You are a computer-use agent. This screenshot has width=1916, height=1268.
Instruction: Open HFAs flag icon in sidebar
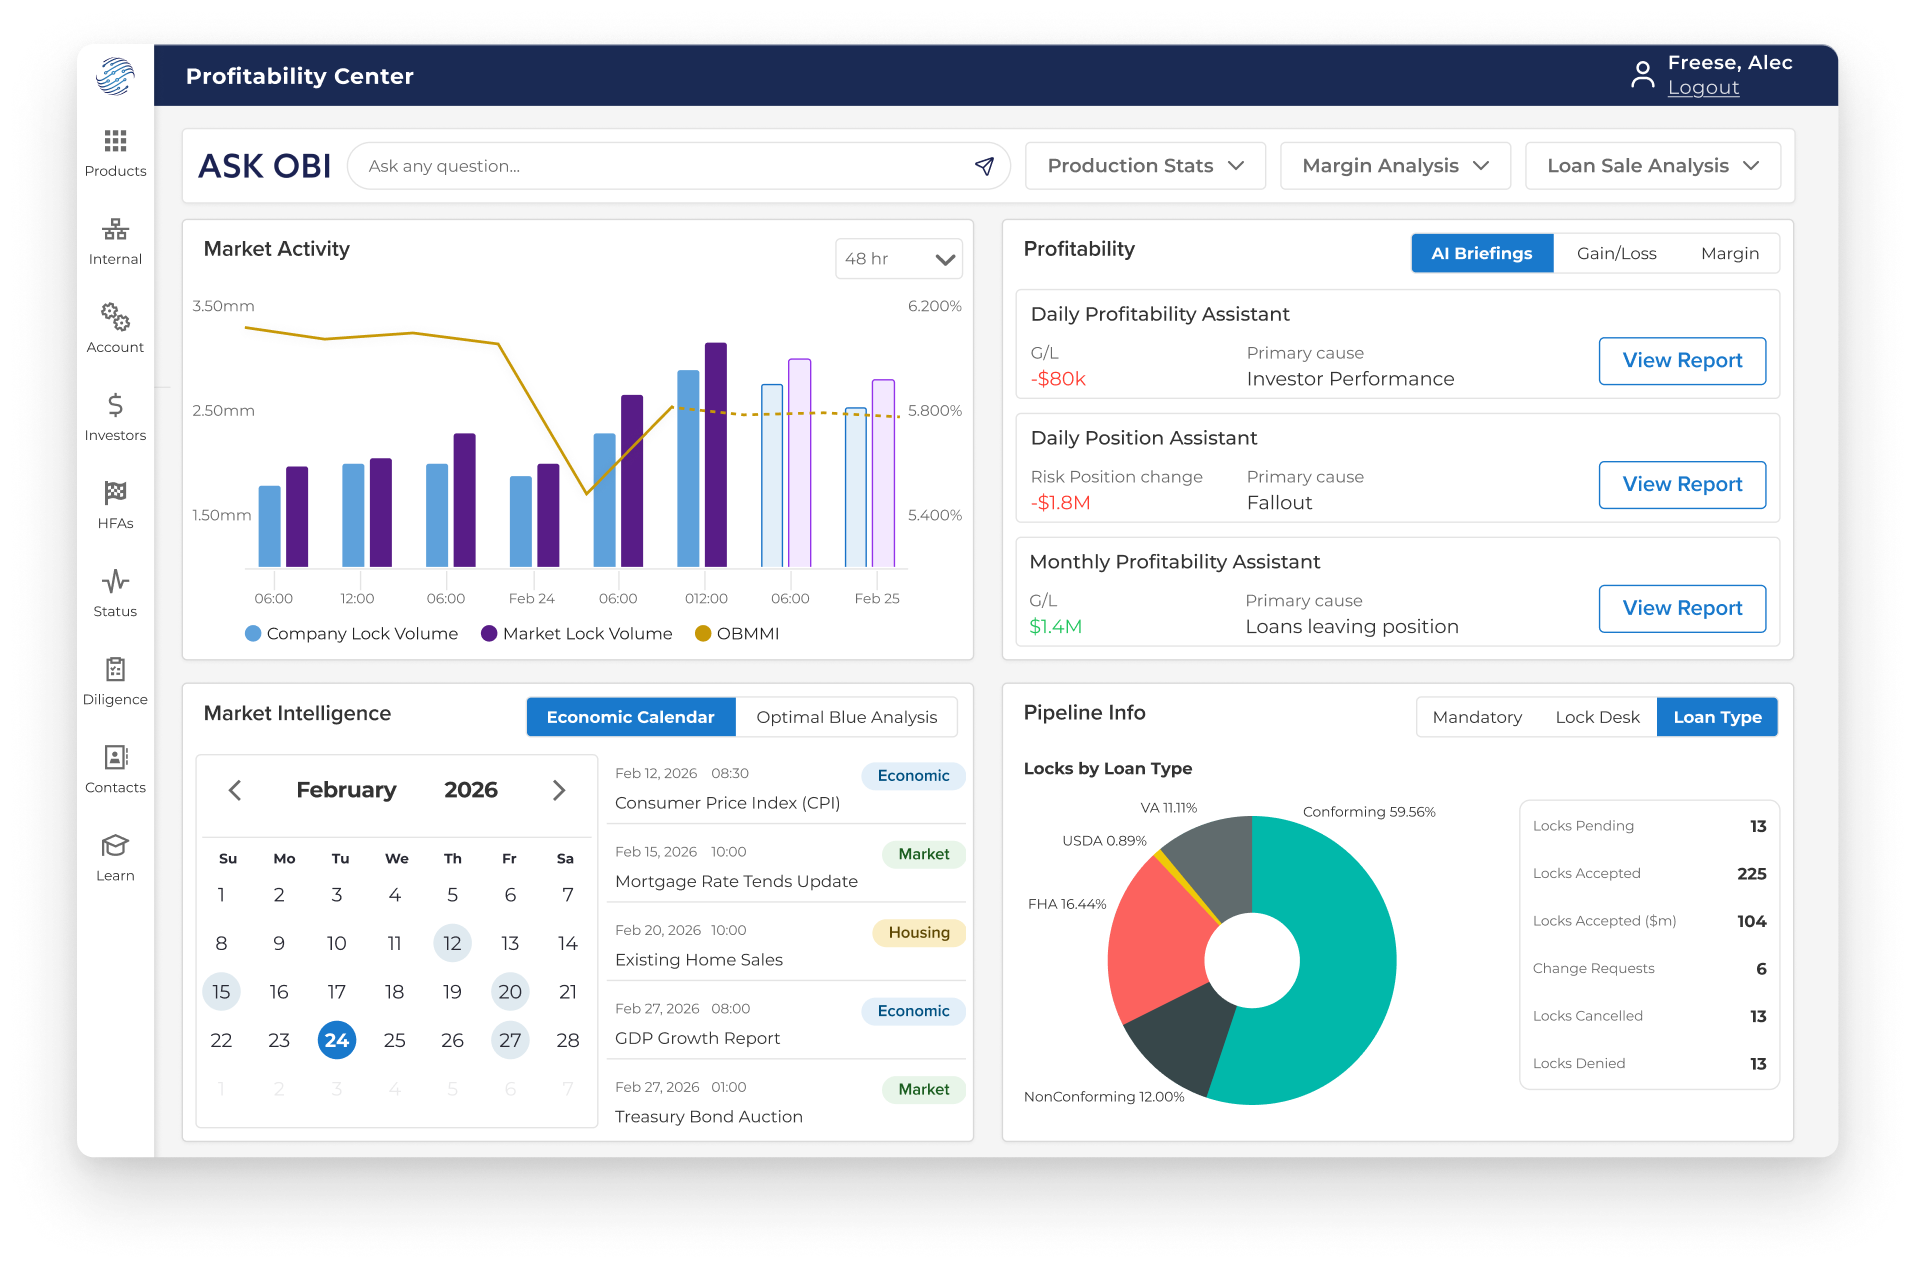point(115,493)
